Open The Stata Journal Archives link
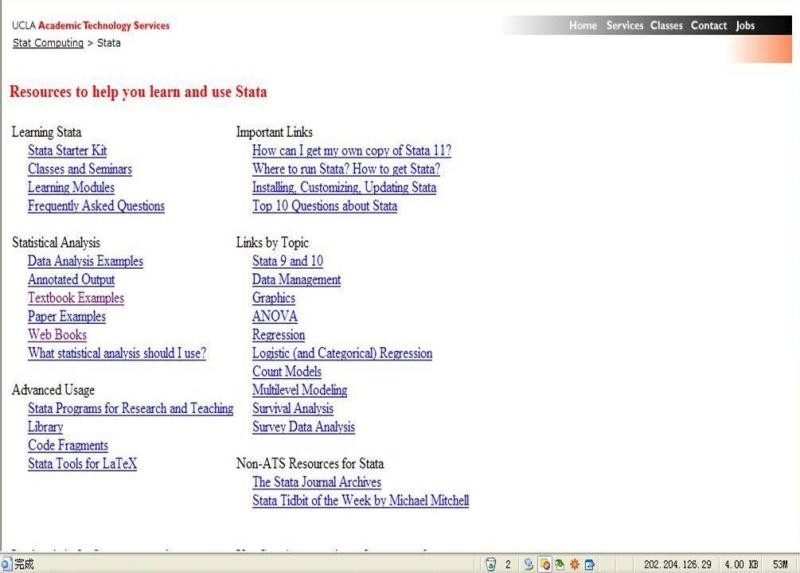 316,482
